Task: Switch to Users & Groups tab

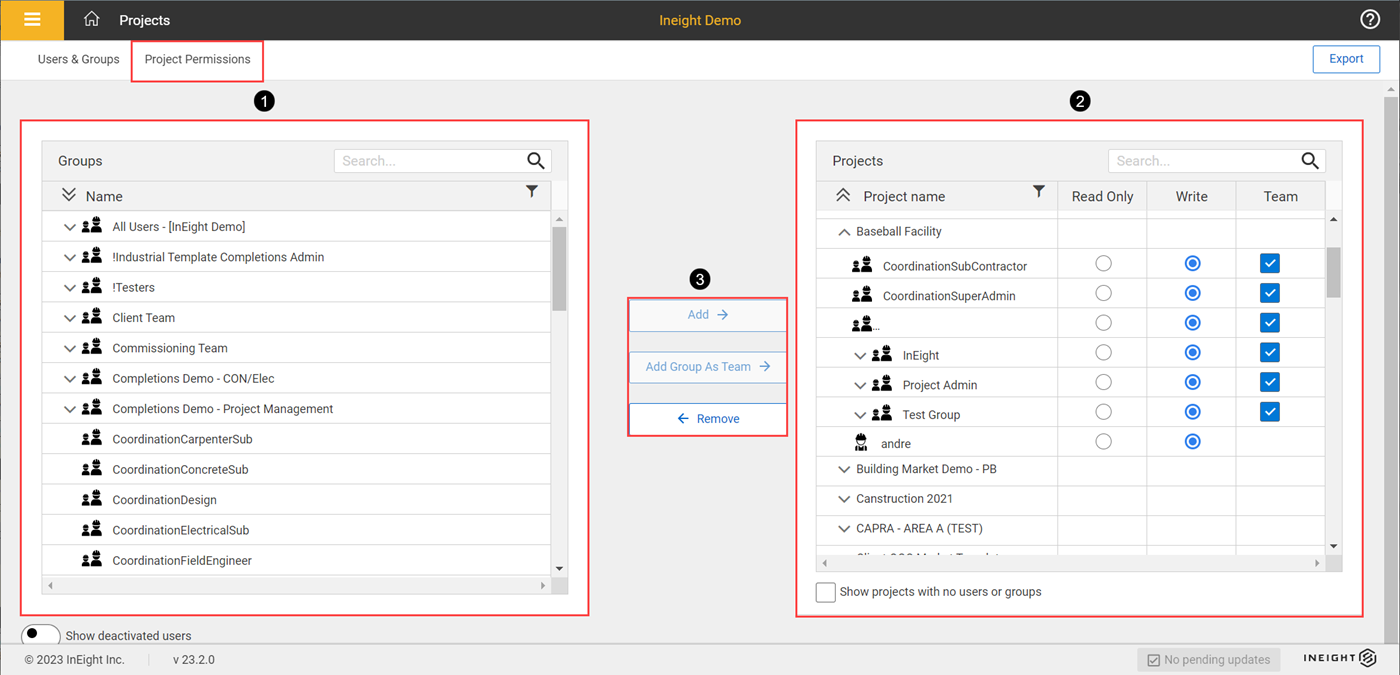Action: 78,60
